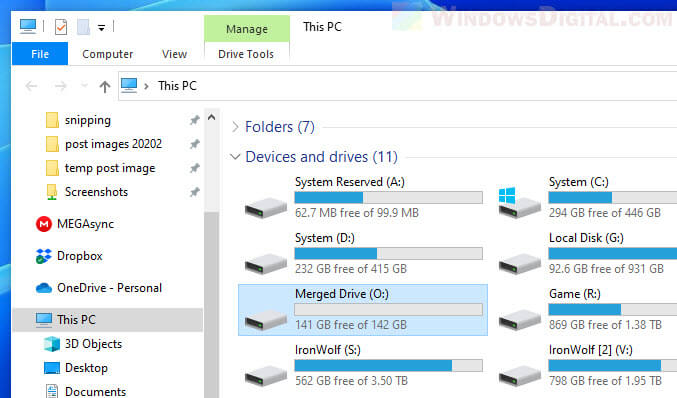Select Merged Drive (O:) drive icon
This screenshot has height=398, width=677.
pyautogui.click(x=266, y=319)
